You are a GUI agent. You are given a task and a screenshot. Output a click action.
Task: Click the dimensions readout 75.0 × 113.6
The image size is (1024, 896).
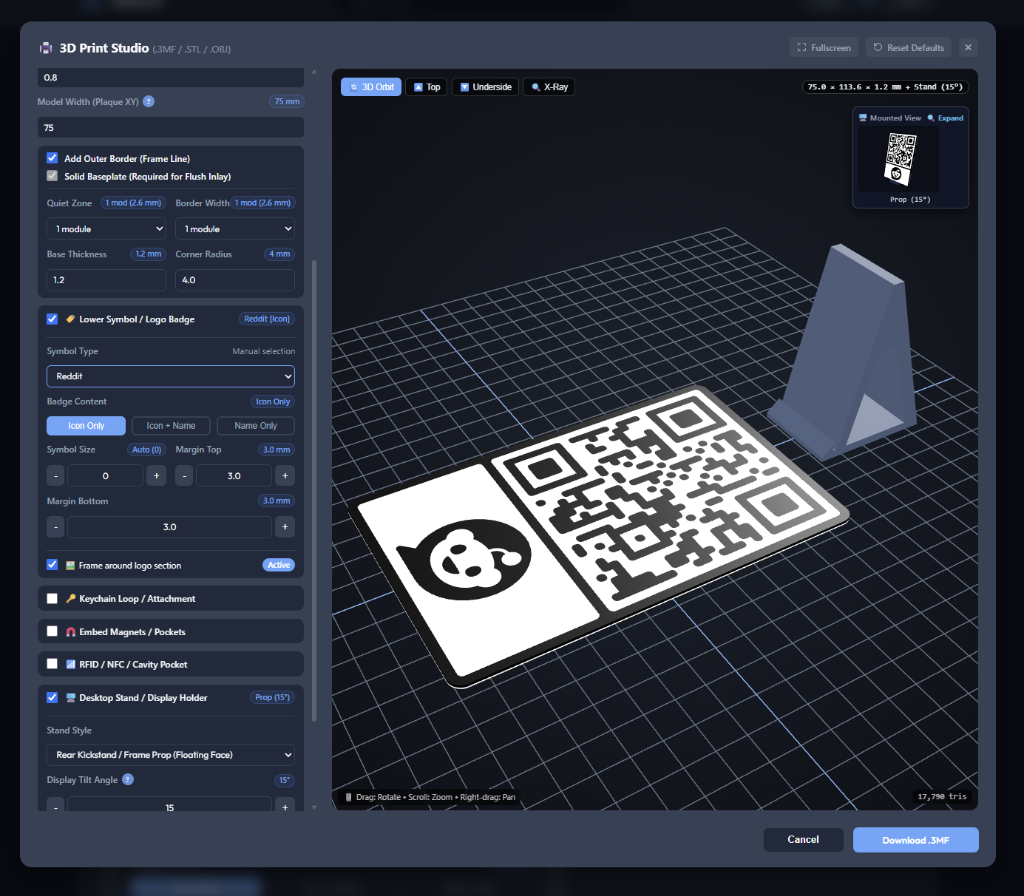[885, 87]
